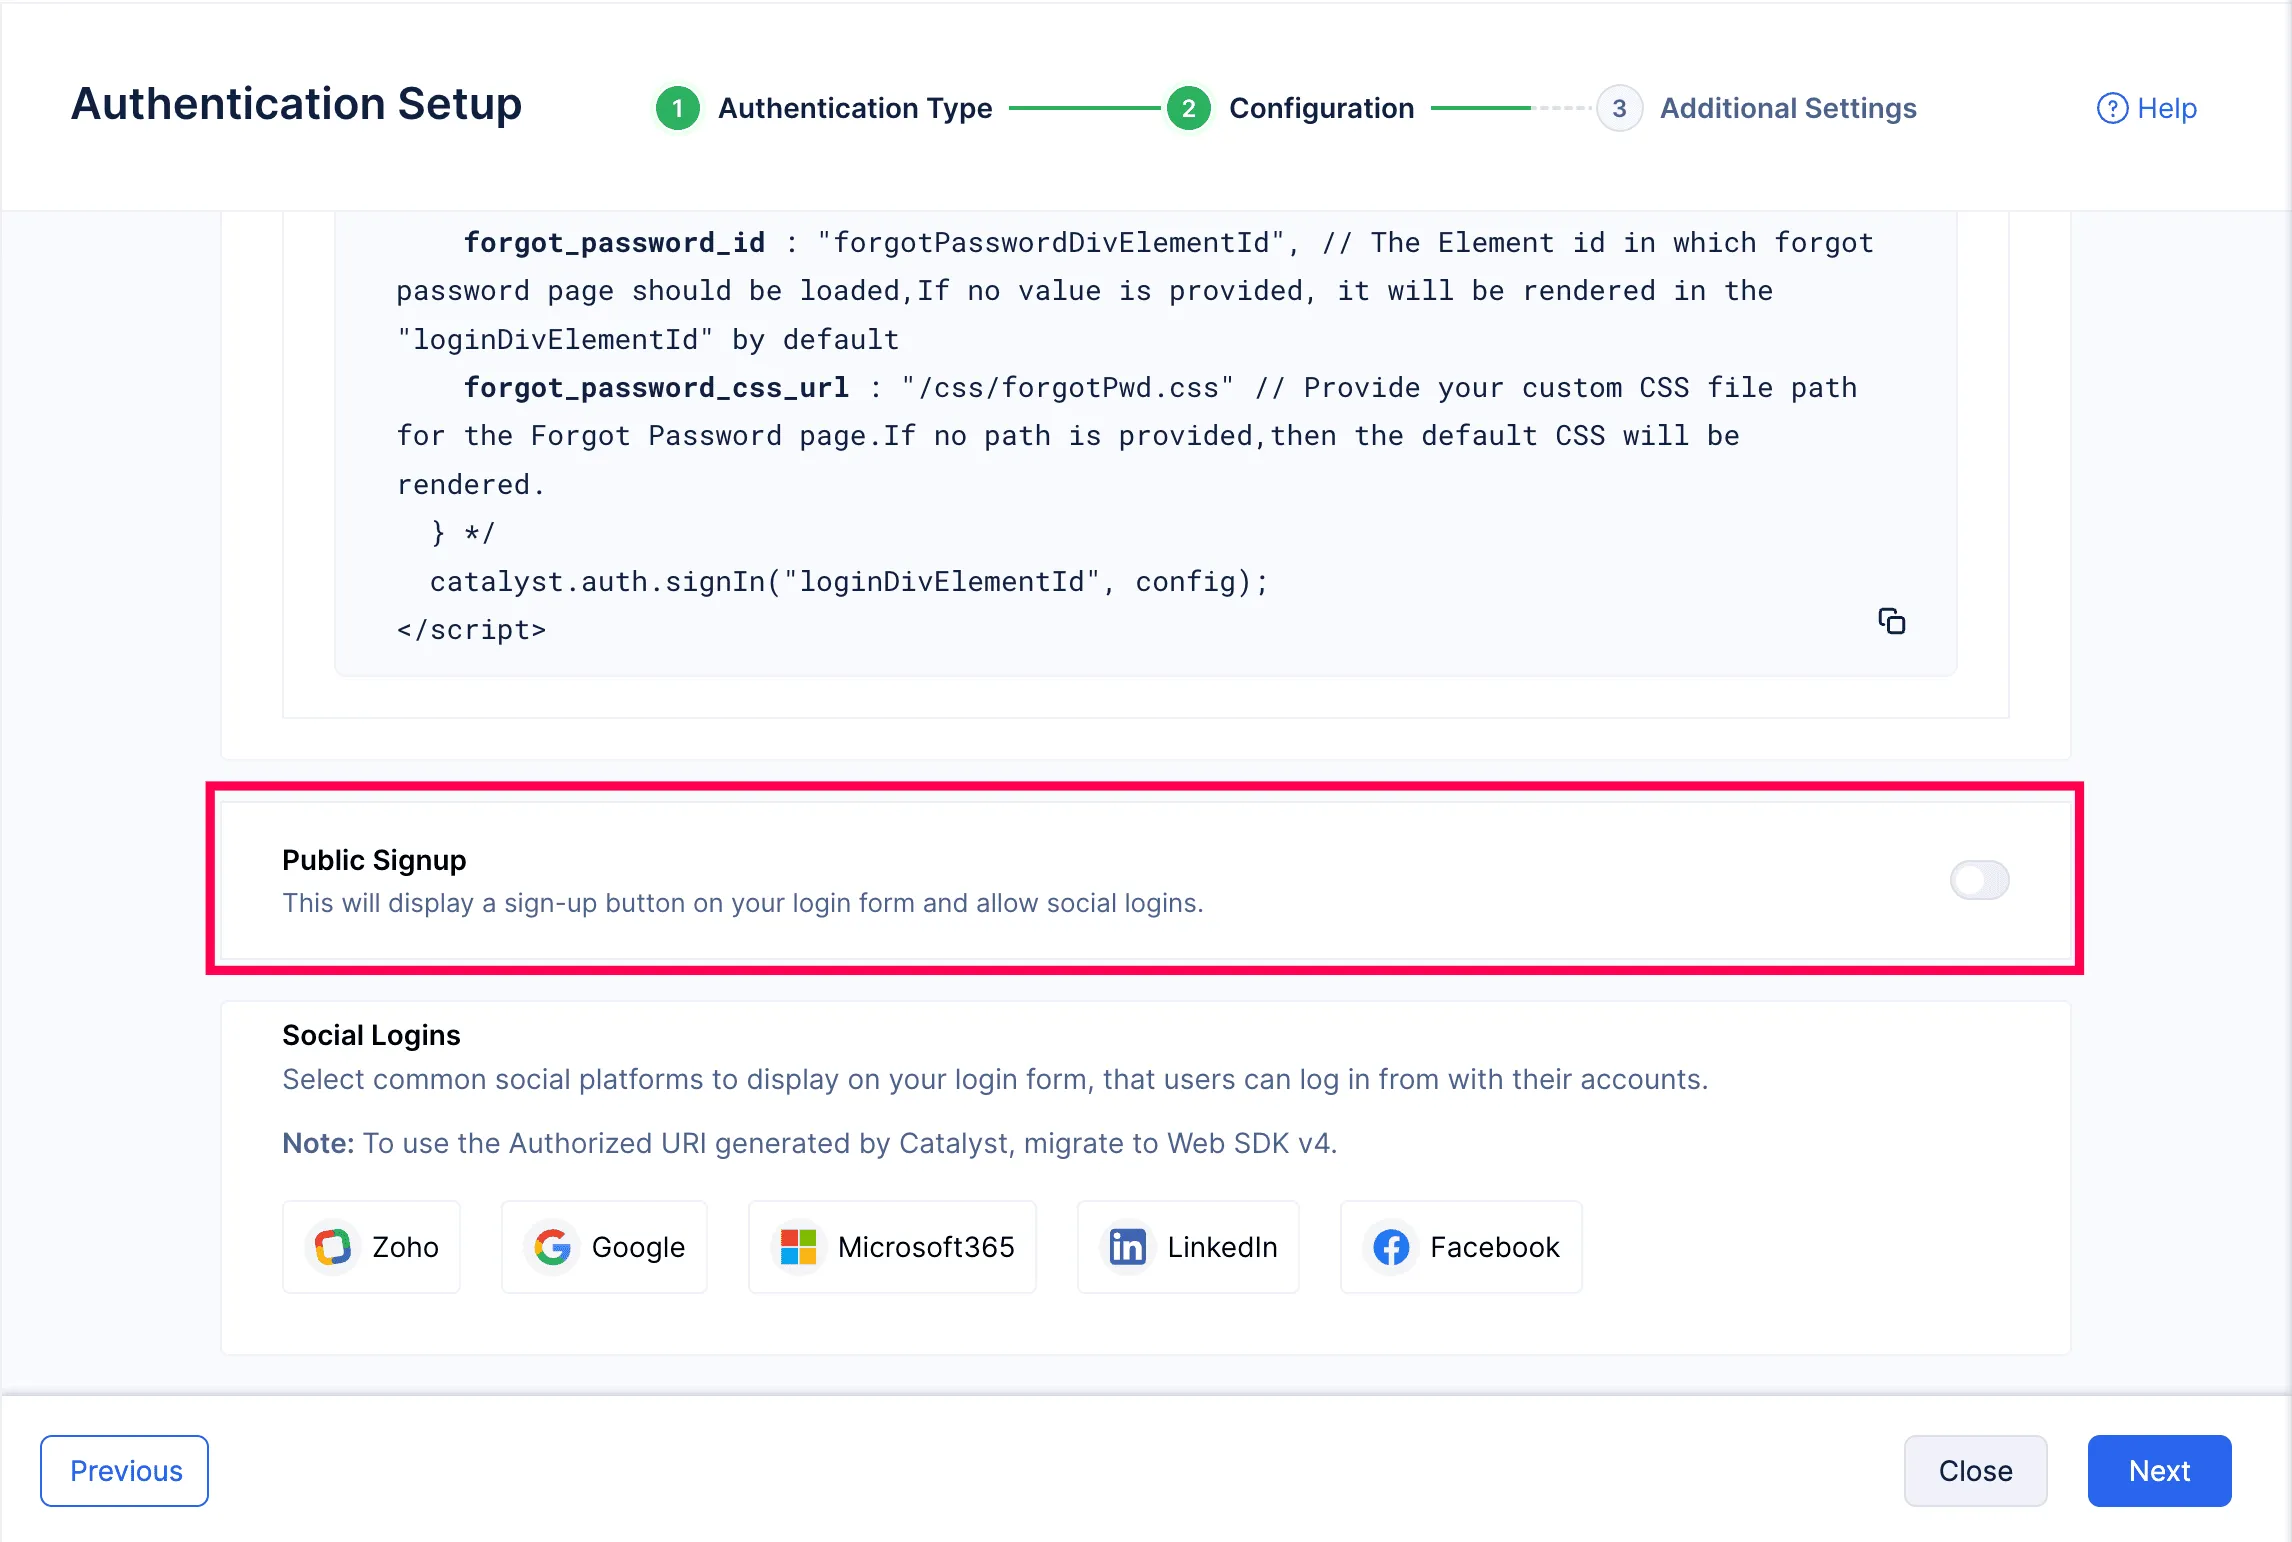The width and height of the screenshot is (2292, 1542).
Task: Click the Facebook login option card
Action: 1460,1246
